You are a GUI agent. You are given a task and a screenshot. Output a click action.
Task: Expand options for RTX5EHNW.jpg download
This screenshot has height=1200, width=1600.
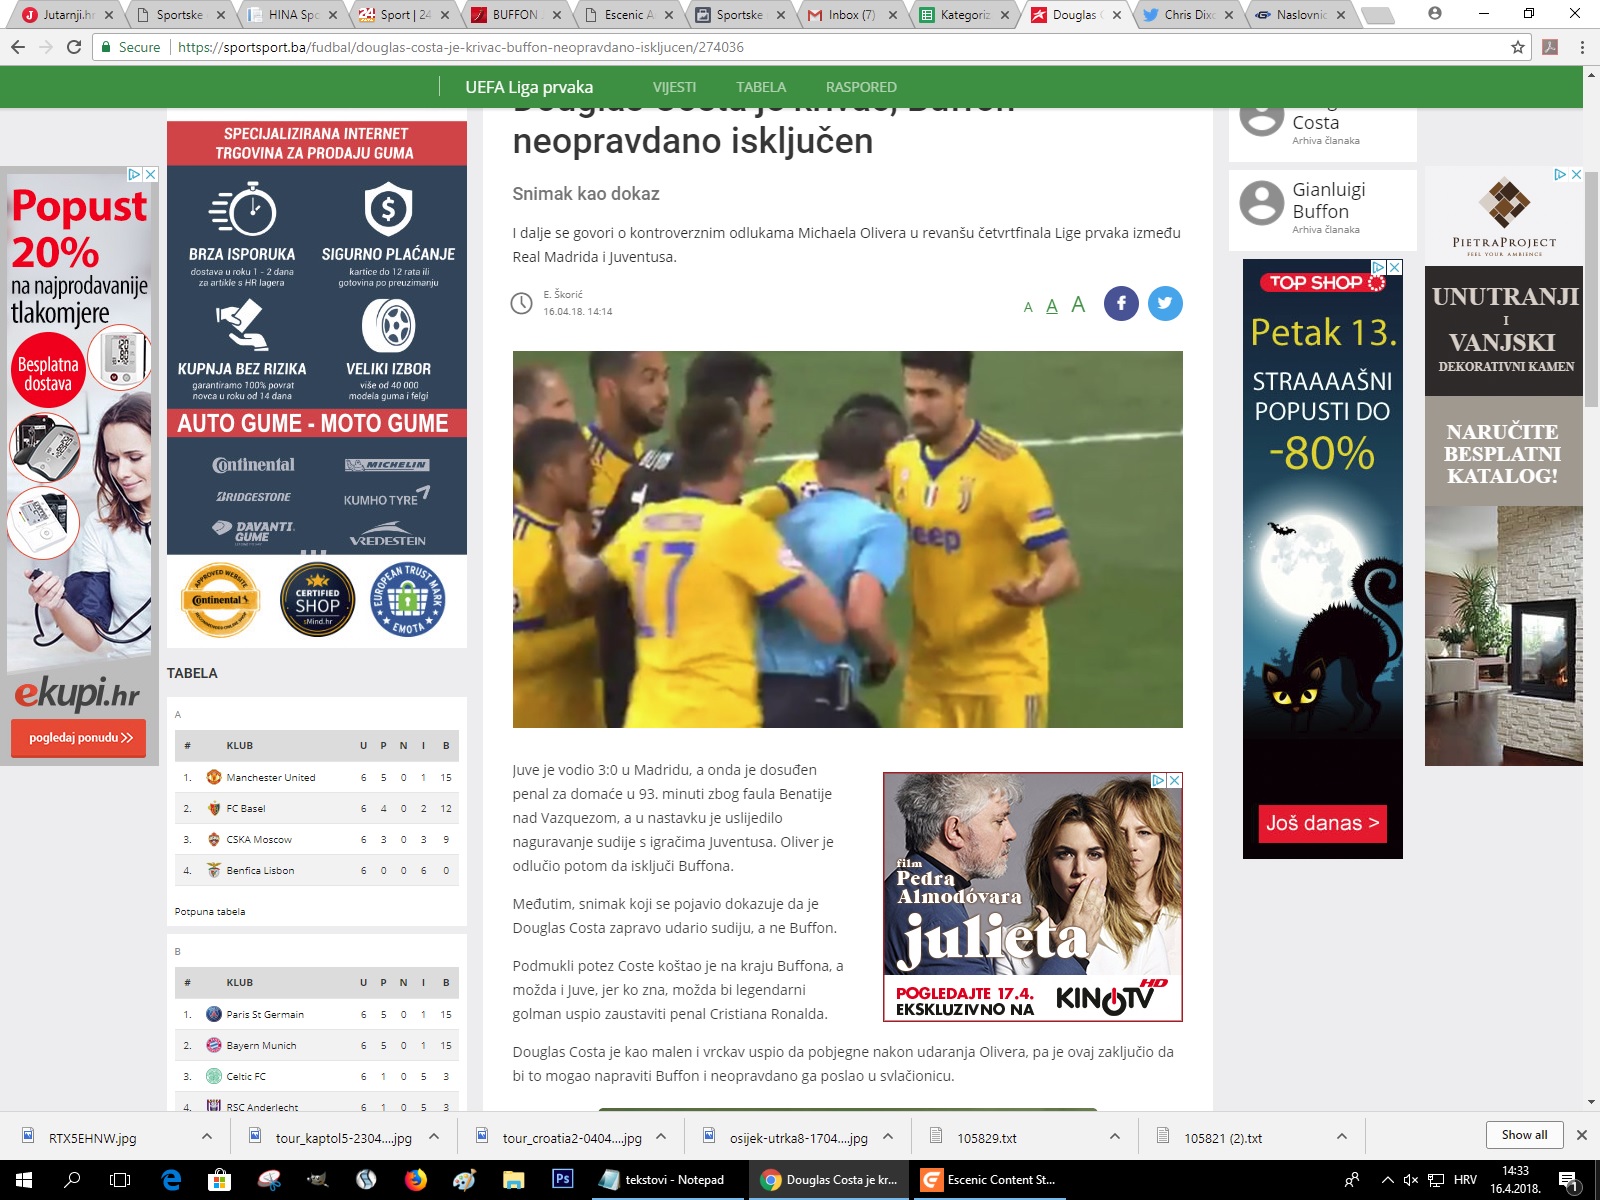tap(206, 1137)
